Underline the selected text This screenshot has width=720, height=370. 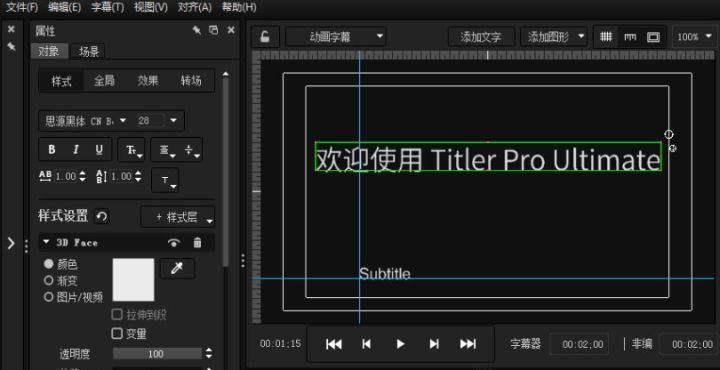click(x=99, y=150)
